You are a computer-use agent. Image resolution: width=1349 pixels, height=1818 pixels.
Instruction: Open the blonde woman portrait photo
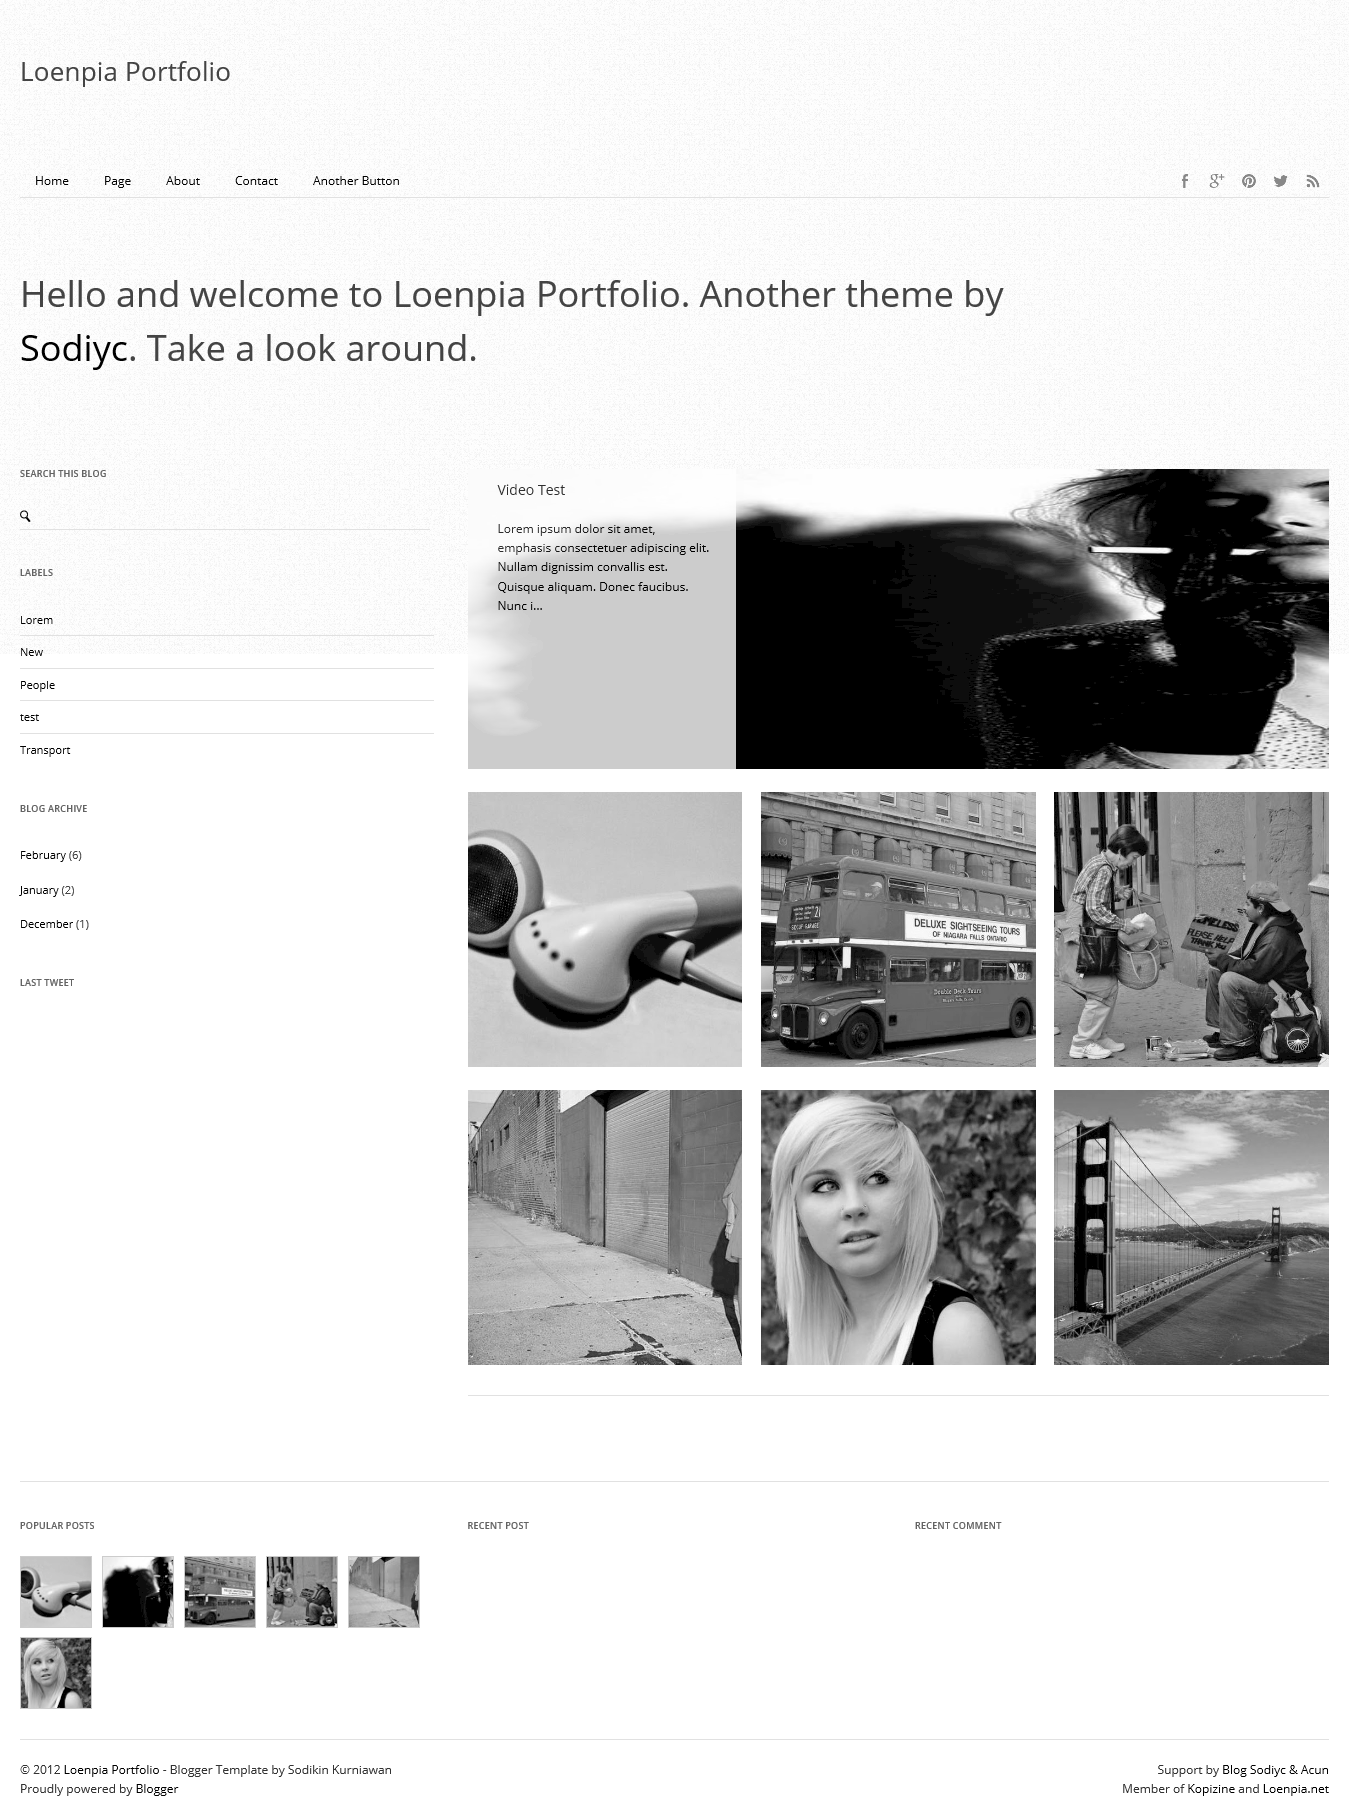pyautogui.click(x=898, y=1227)
